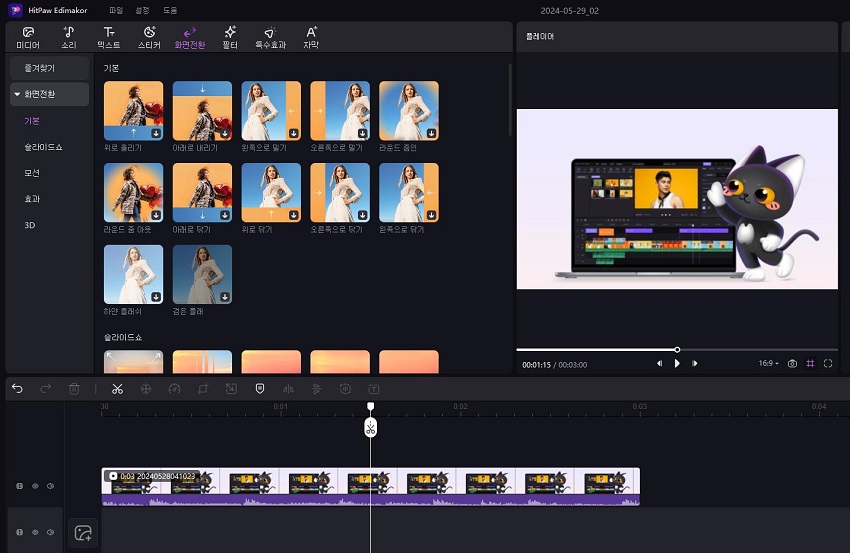Toggle eye visibility on the lower track
Image resolution: width=850 pixels, height=553 pixels.
(x=35, y=532)
